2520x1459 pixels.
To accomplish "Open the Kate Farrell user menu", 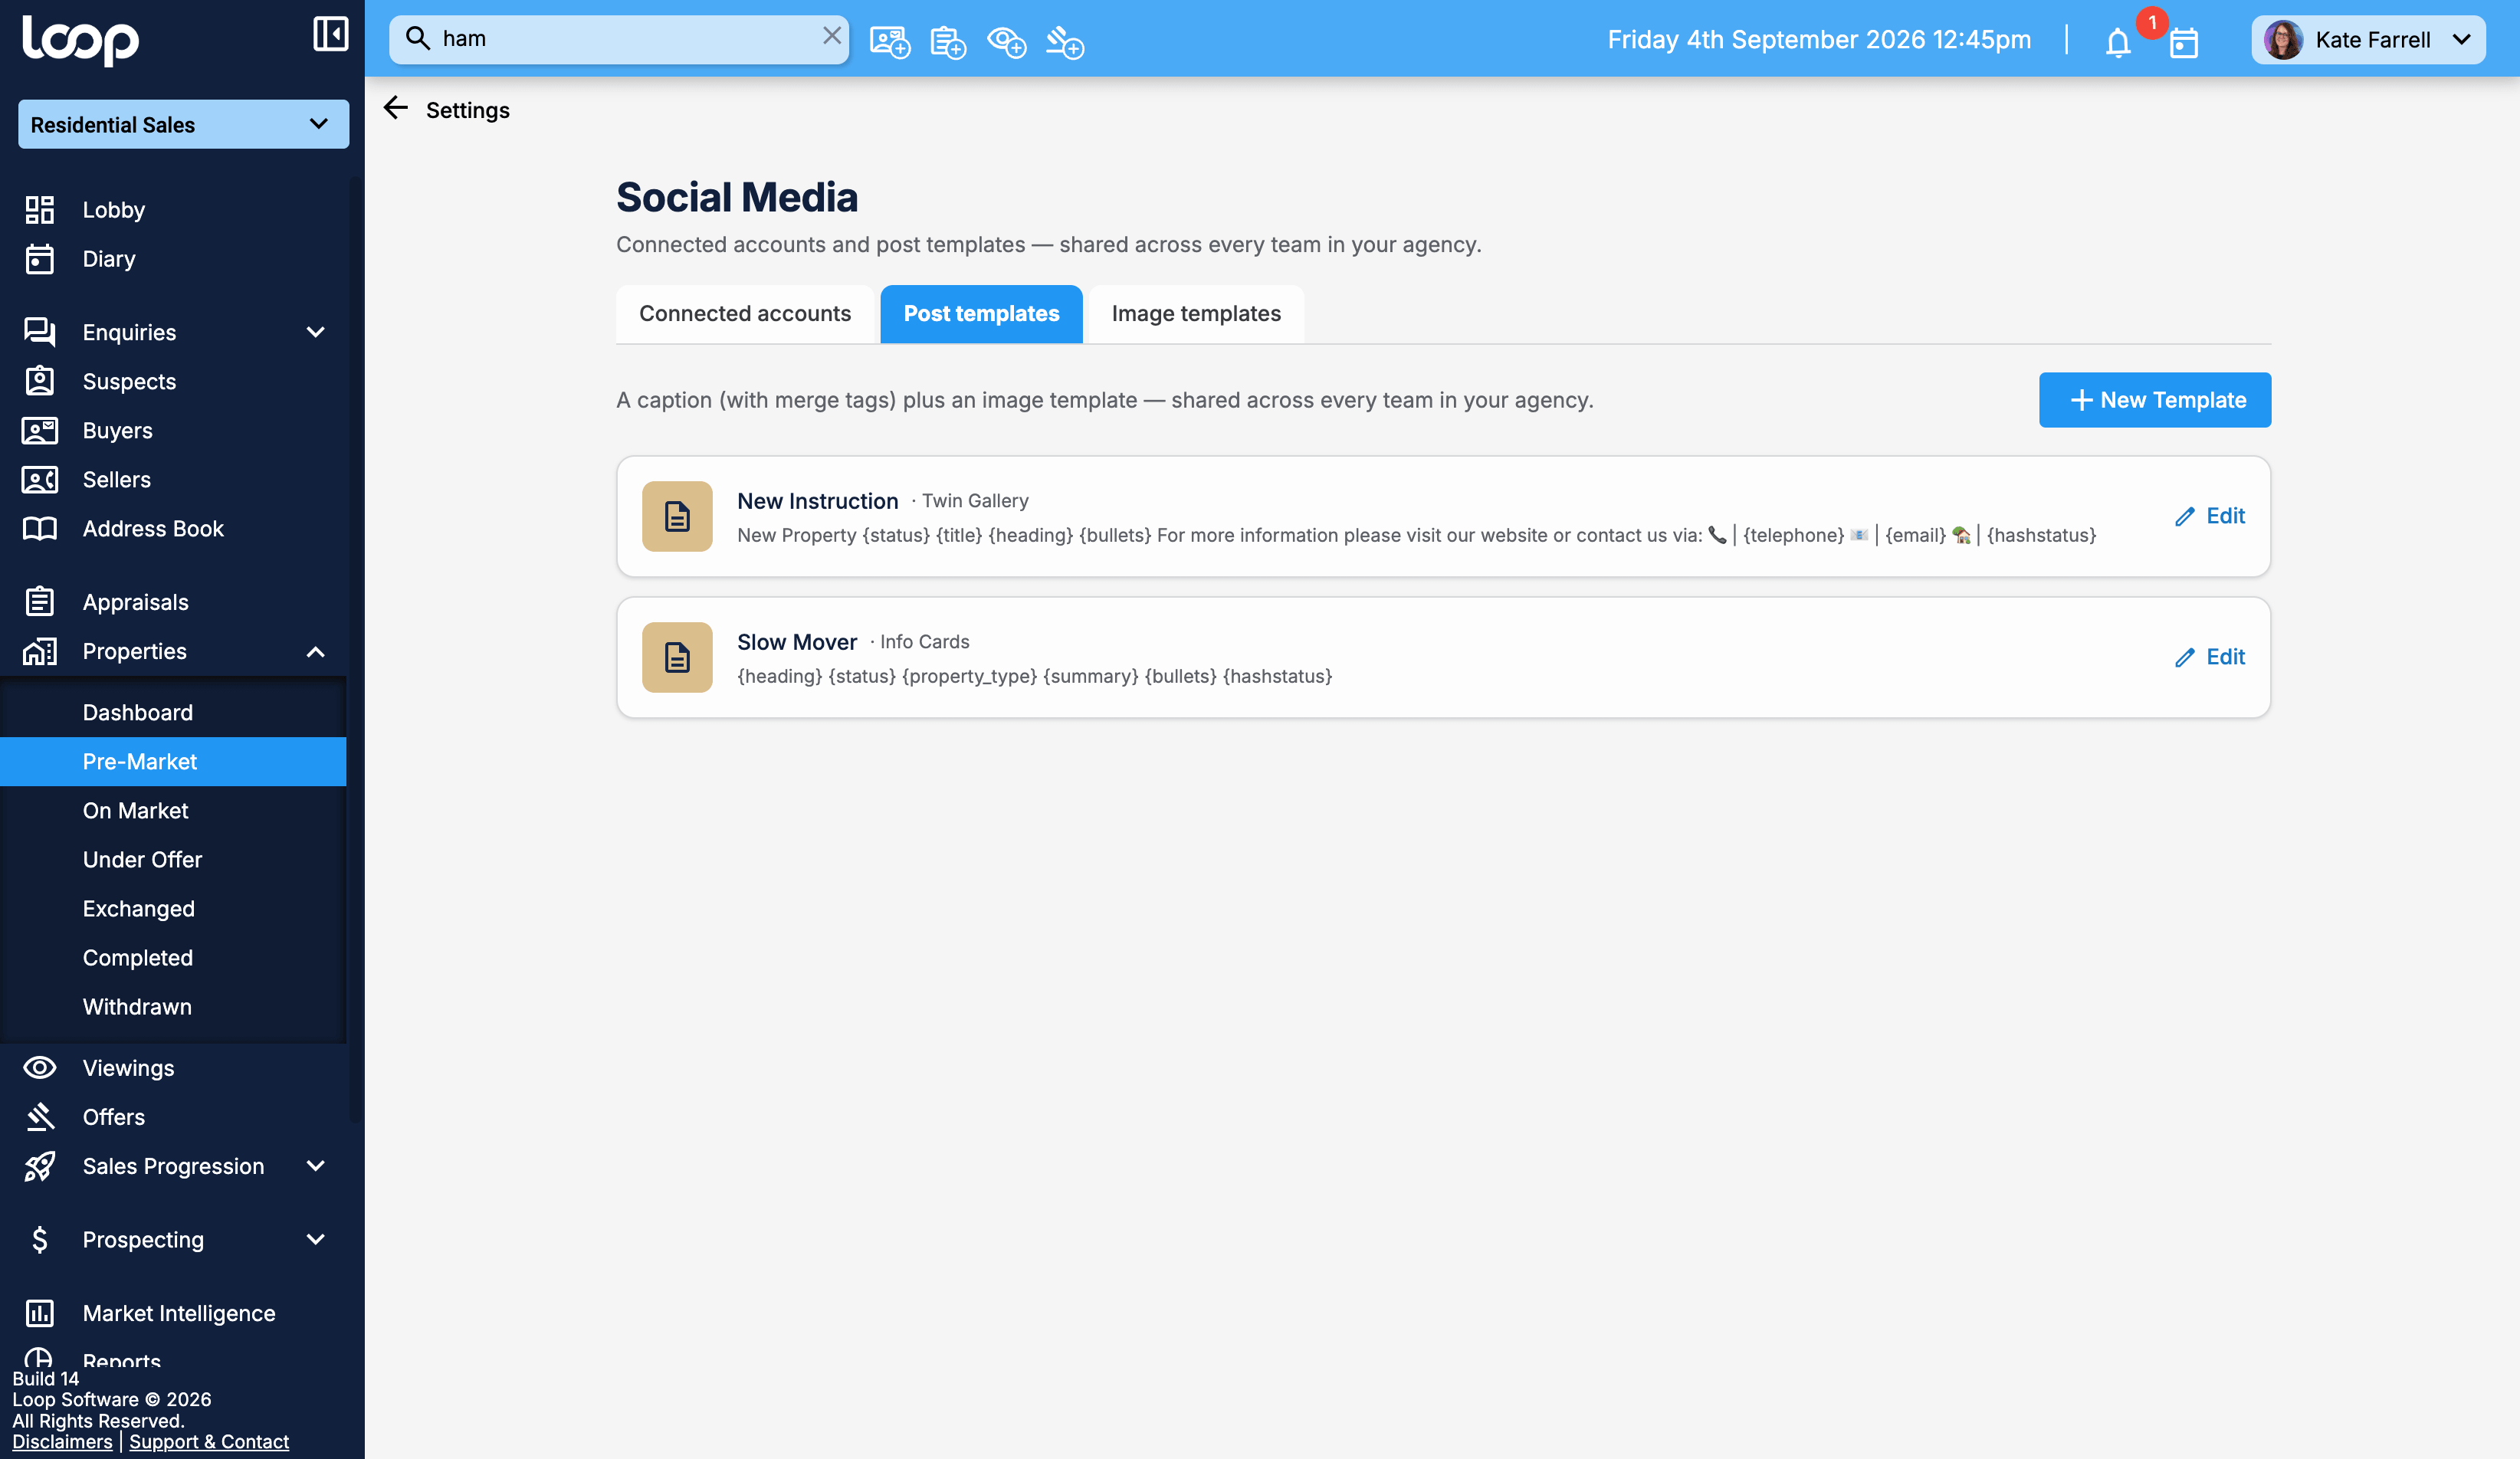I will [x=2368, y=40].
